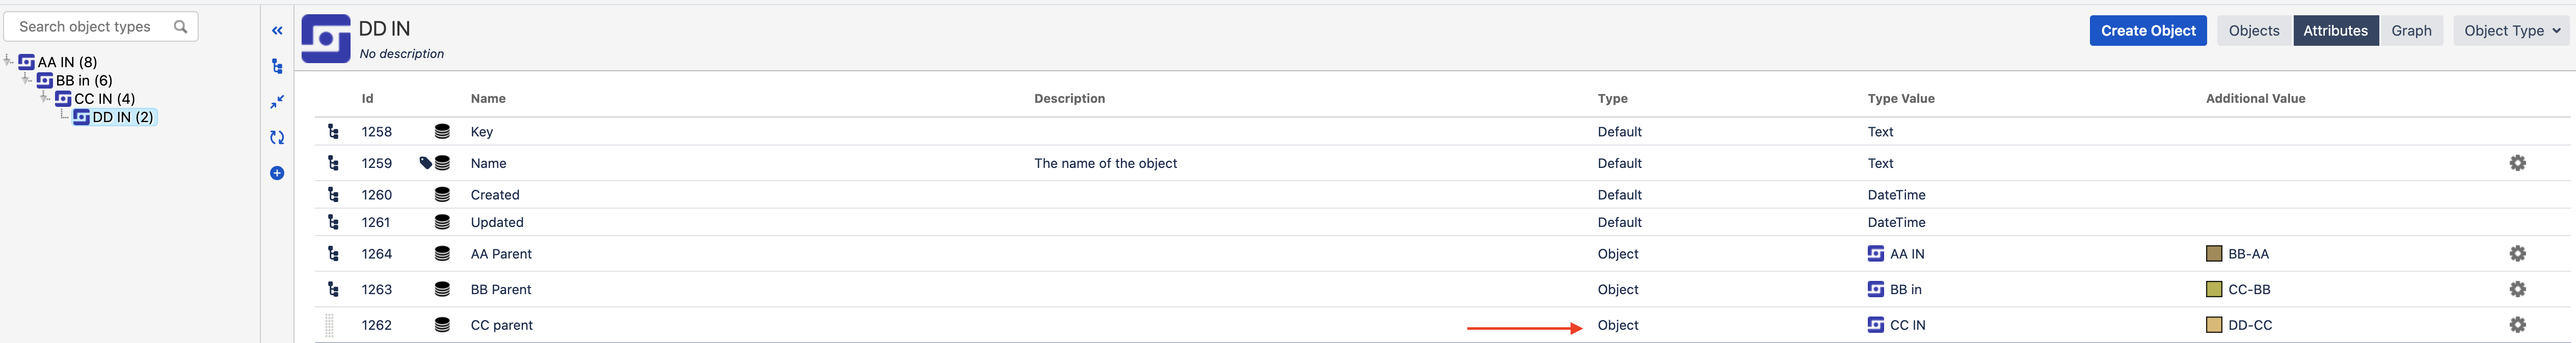Click the DD IN object type icon

tap(326, 39)
